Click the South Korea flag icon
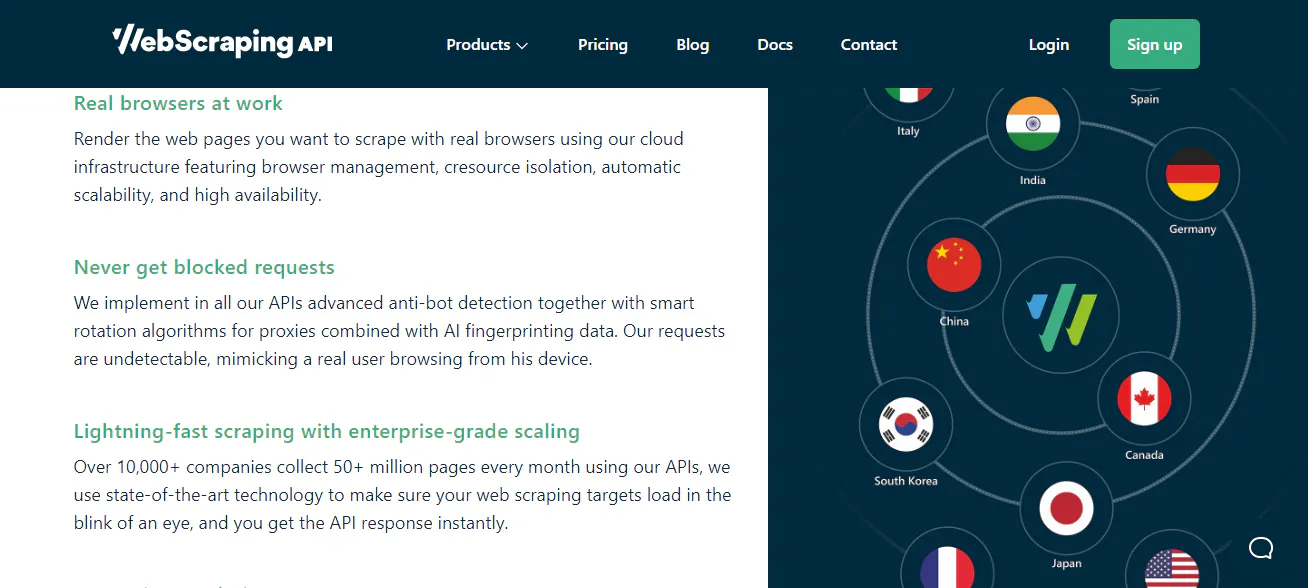Viewport: 1308px width, 588px height. coord(905,424)
